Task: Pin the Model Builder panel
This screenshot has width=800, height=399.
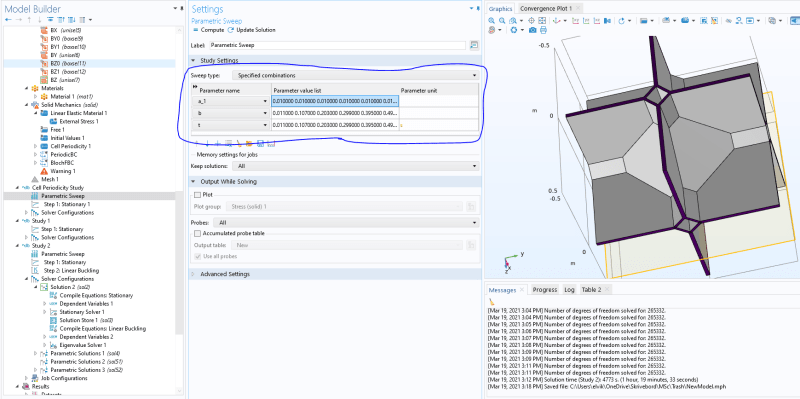Action: coord(183,8)
